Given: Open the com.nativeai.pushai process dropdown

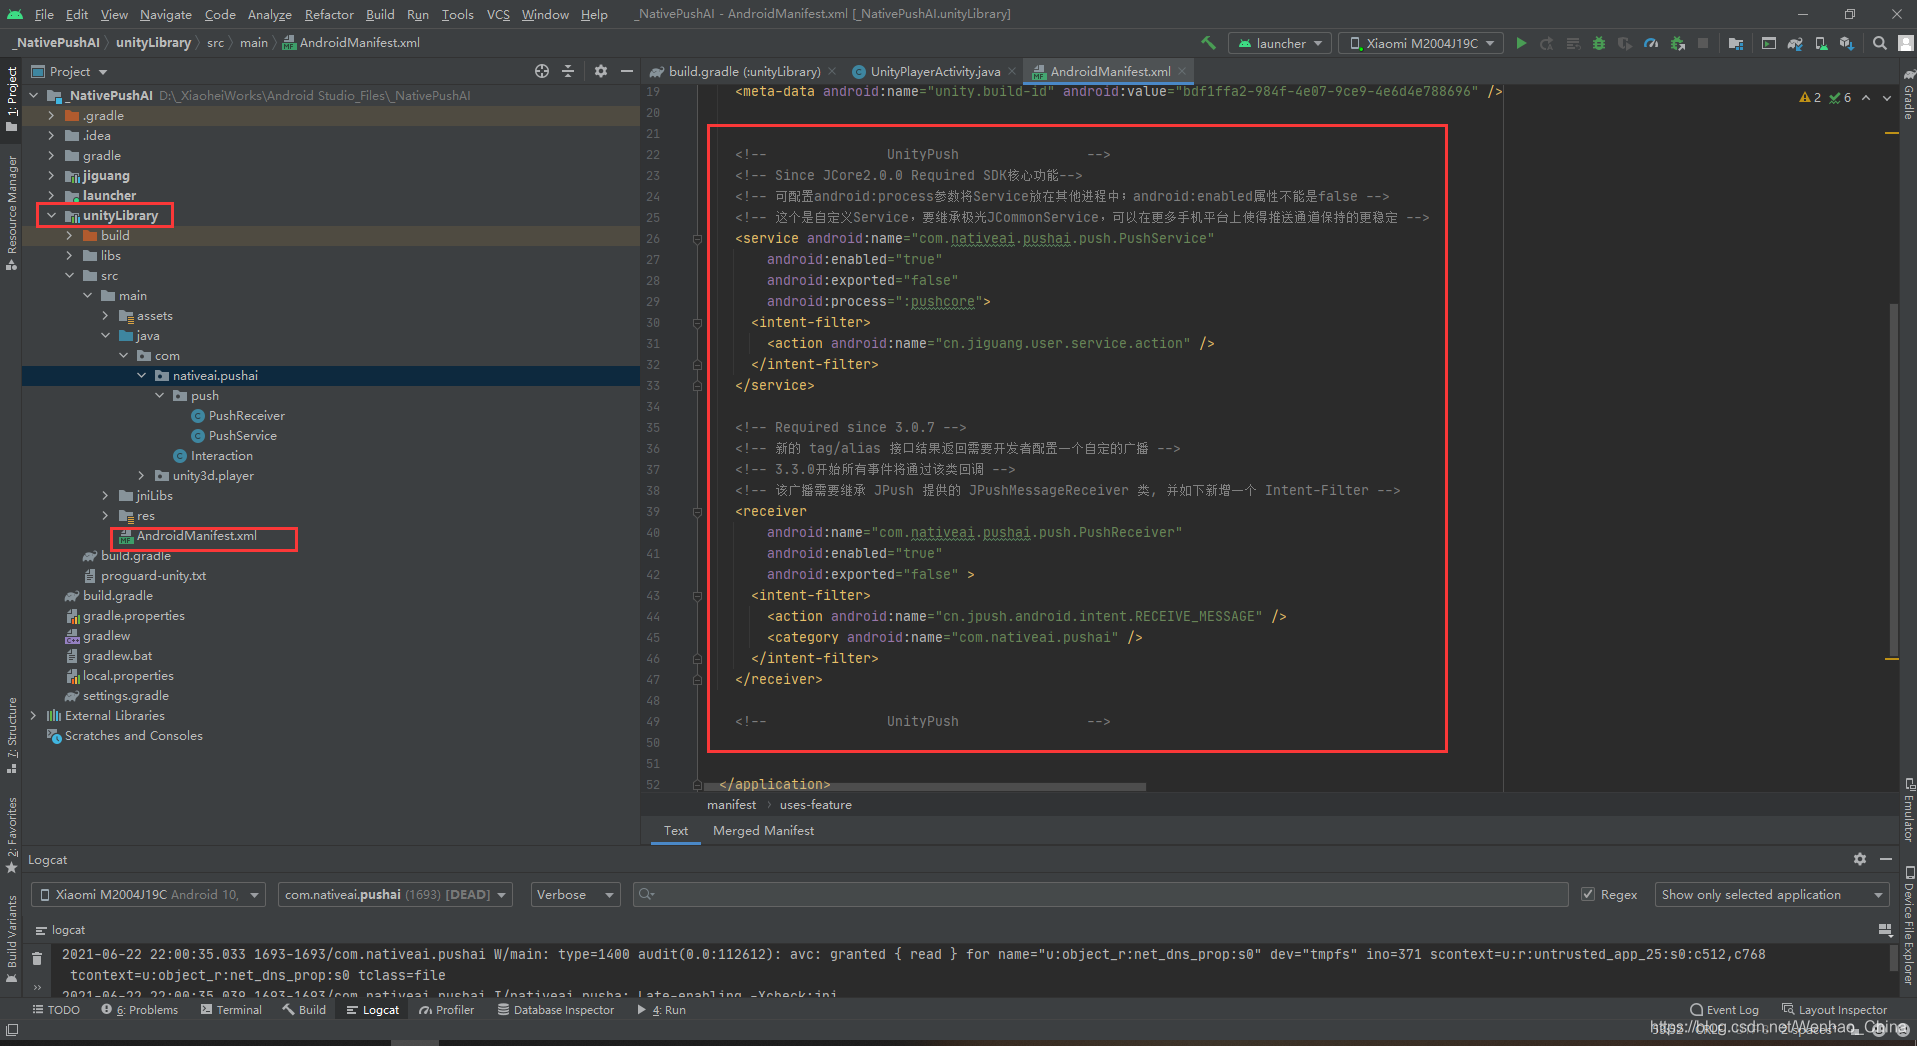Looking at the screenshot, I should click(x=395, y=894).
